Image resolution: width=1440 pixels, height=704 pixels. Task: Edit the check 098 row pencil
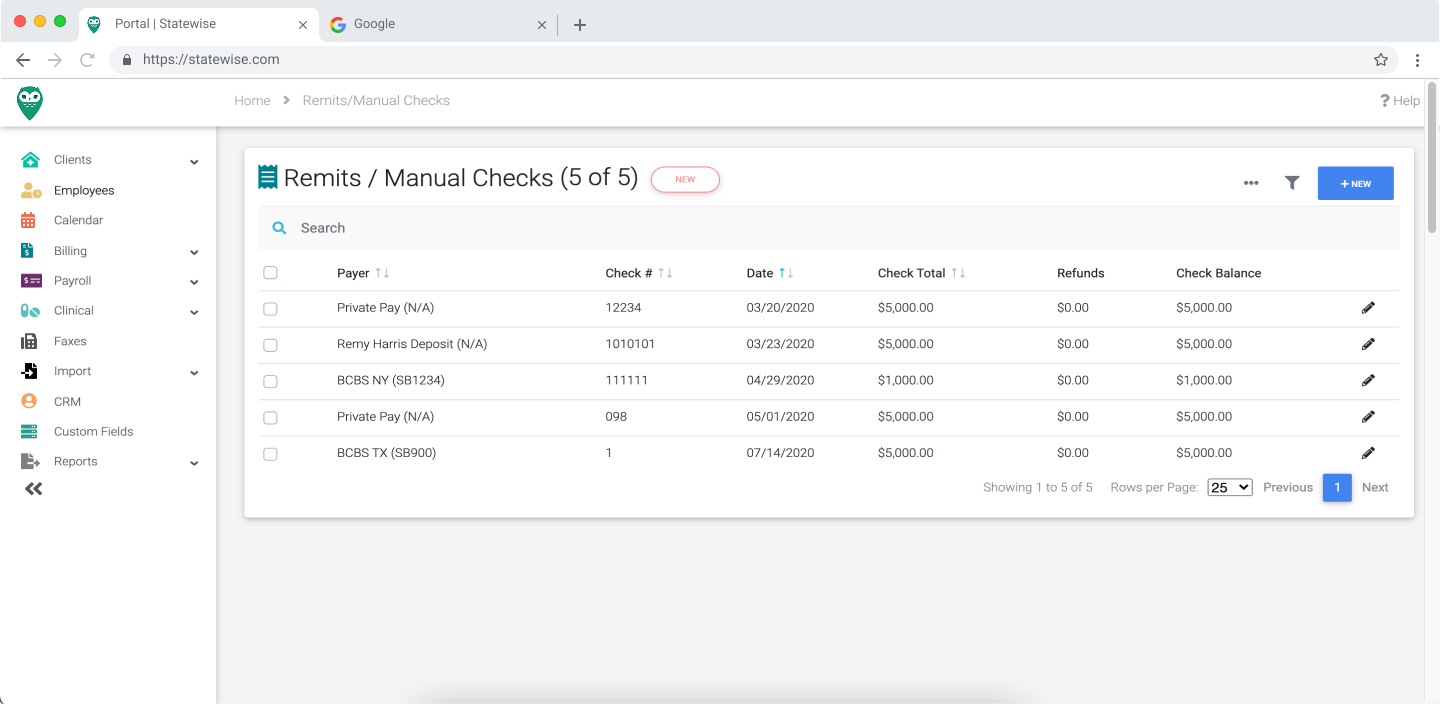[1368, 417]
